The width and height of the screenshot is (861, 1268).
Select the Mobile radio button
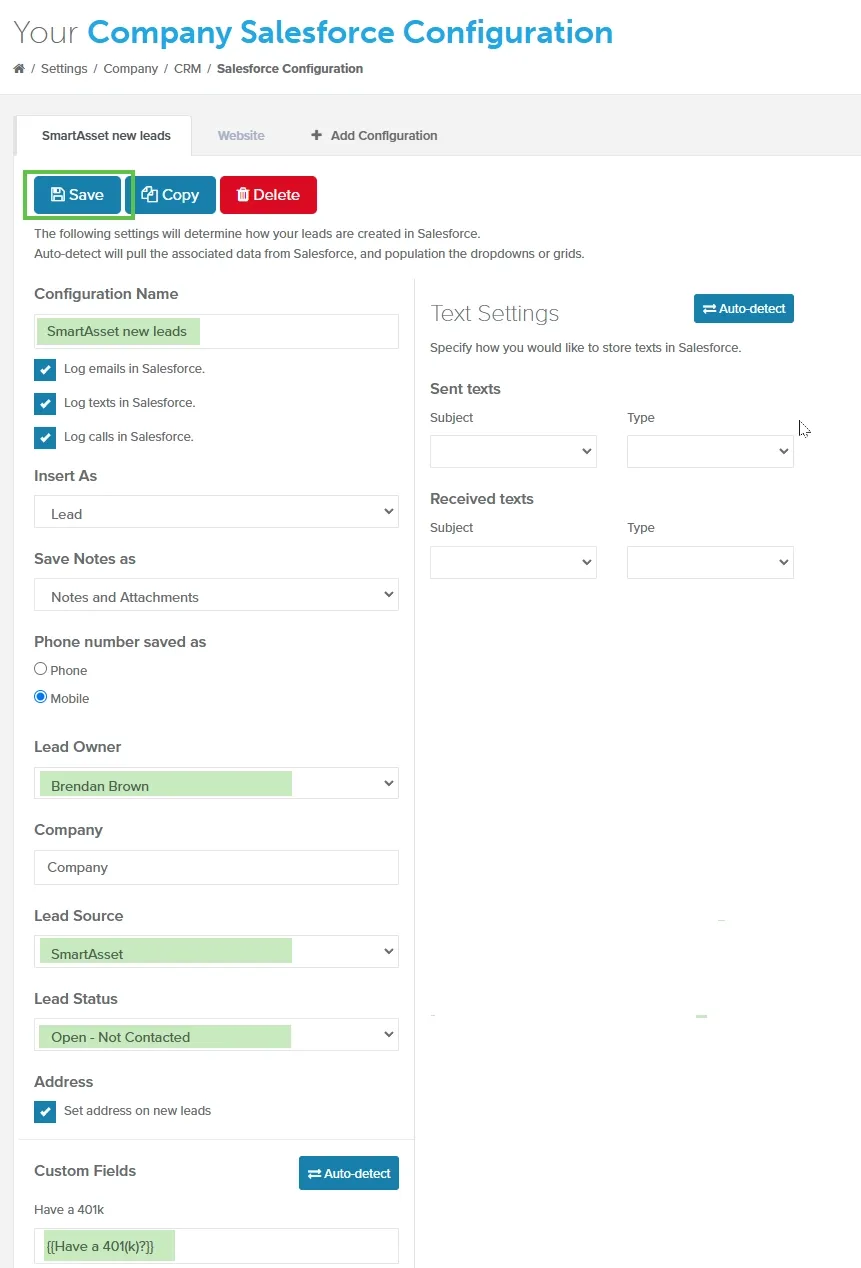point(41,697)
